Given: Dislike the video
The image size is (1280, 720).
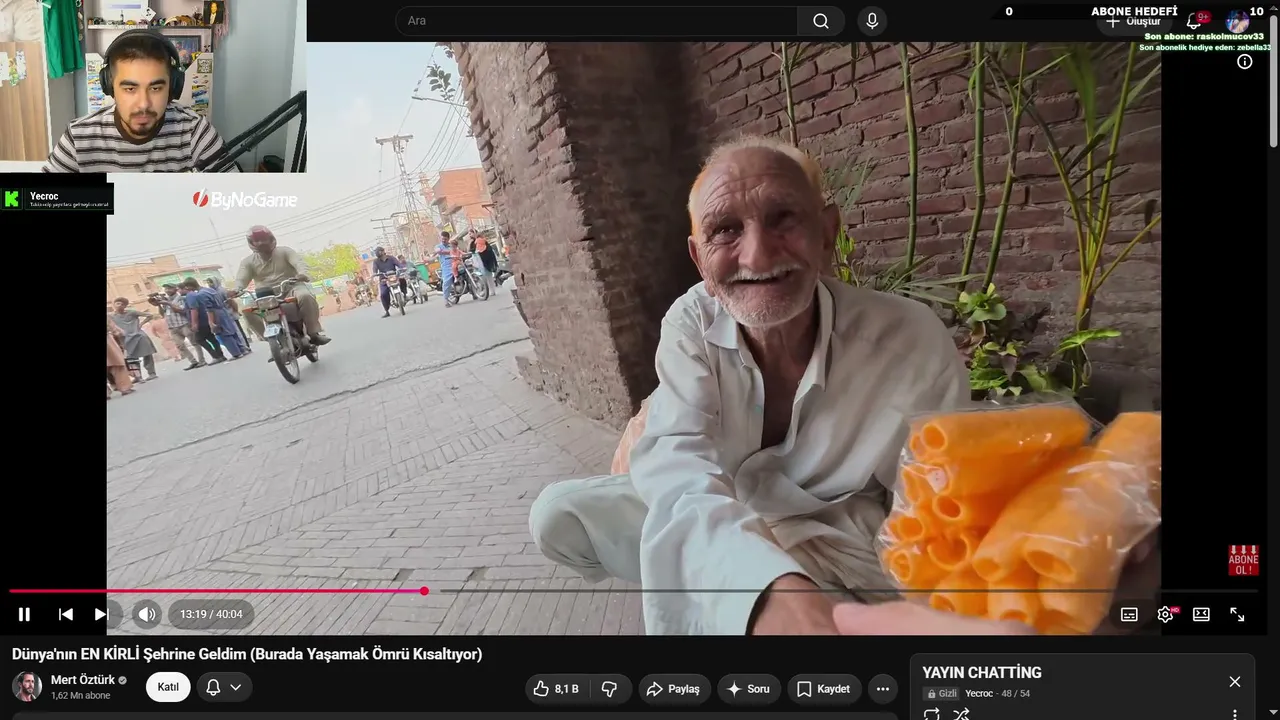Looking at the screenshot, I should pos(610,689).
